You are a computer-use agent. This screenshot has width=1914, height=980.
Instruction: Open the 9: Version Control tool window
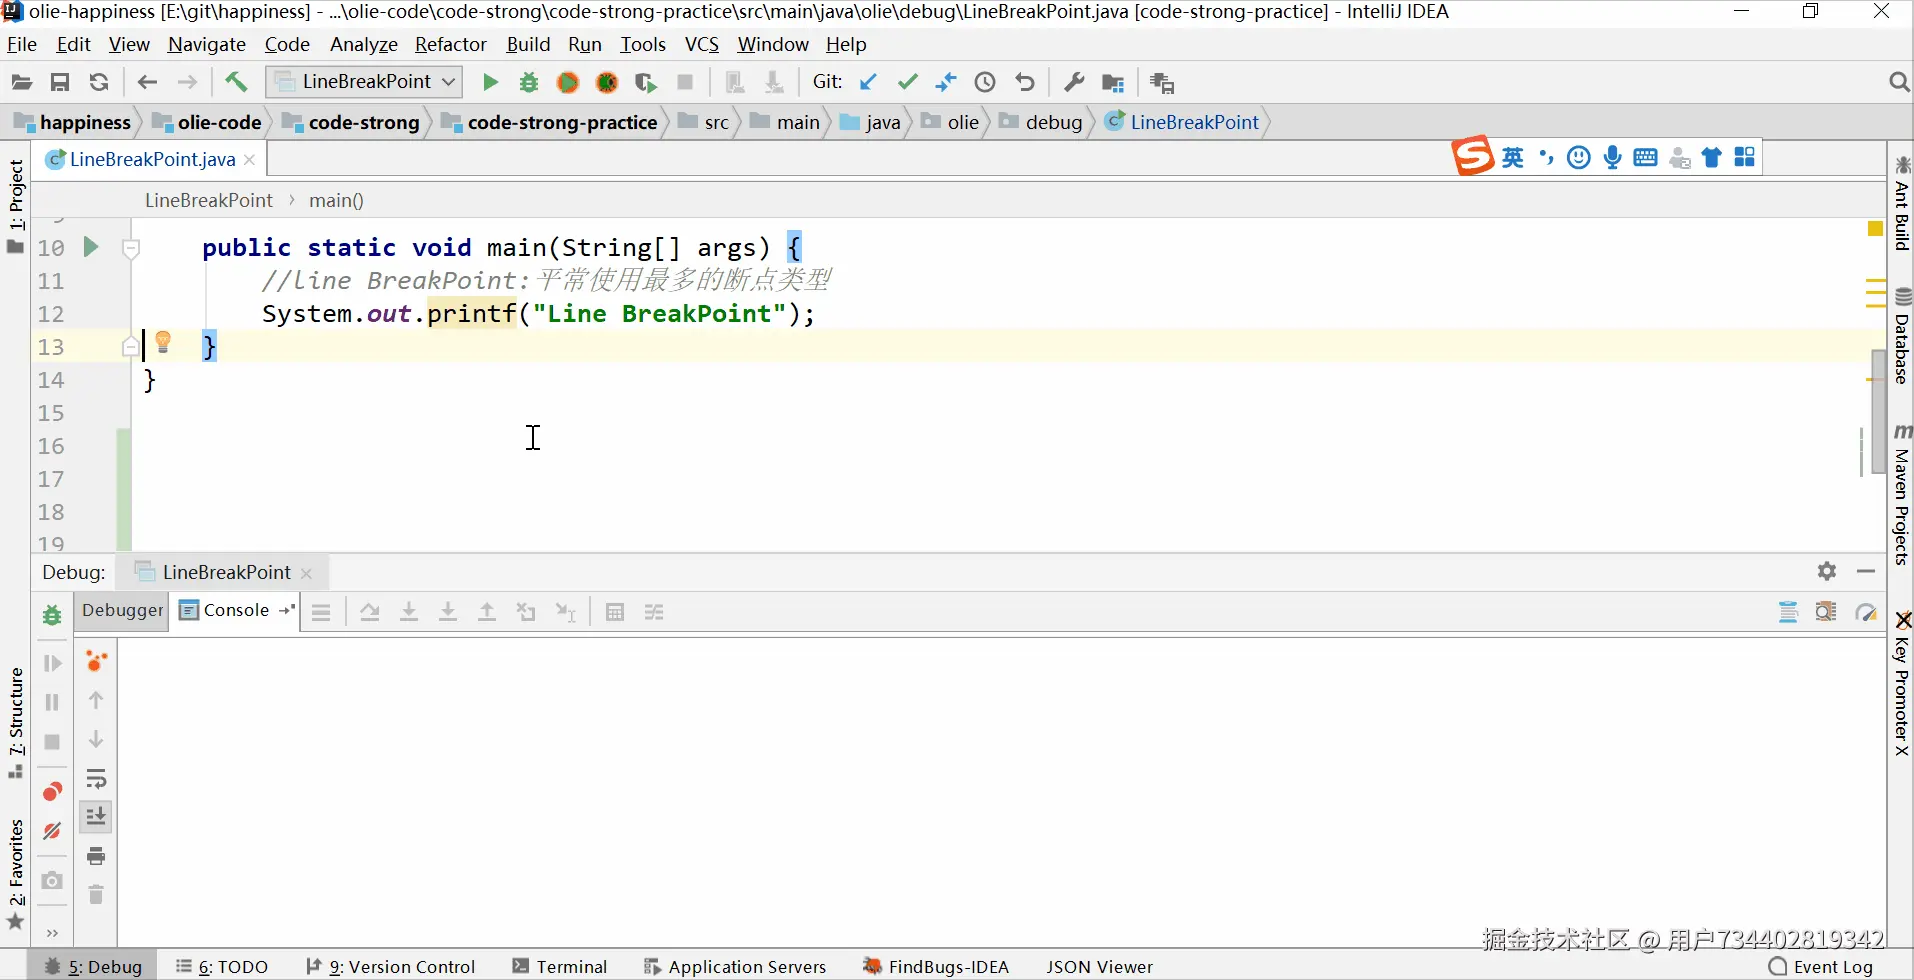[x=391, y=966]
